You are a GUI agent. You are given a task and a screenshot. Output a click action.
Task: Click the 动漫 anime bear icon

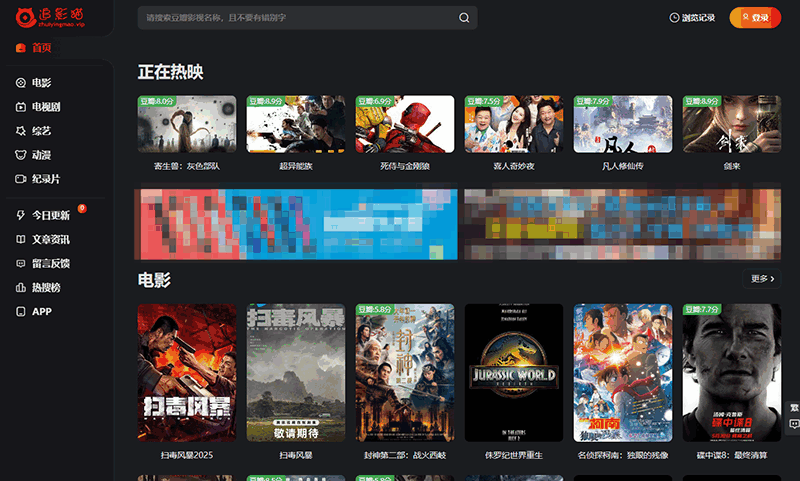pyautogui.click(x=21, y=155)
